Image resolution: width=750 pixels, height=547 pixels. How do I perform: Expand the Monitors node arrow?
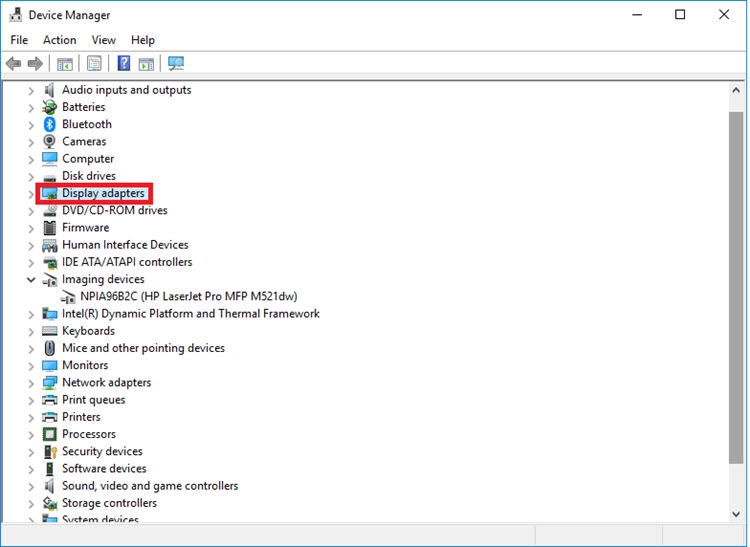(31, 366)
